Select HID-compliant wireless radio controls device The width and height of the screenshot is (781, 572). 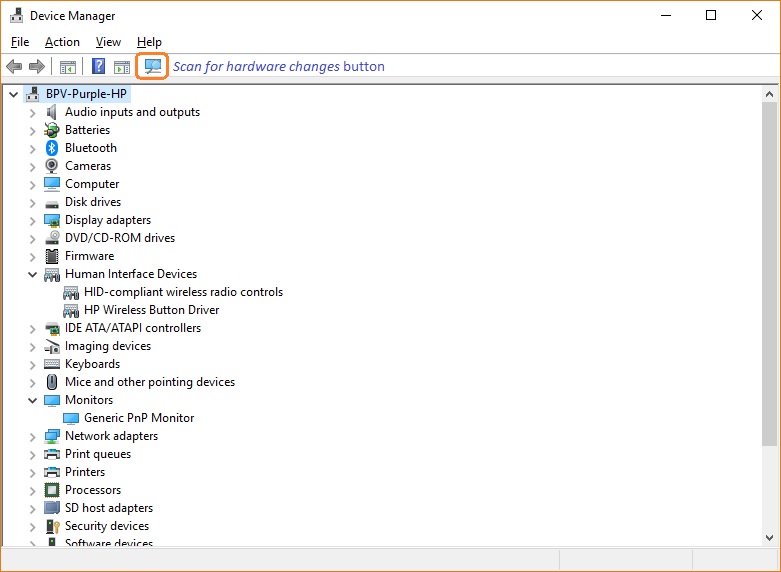[183, 292]
